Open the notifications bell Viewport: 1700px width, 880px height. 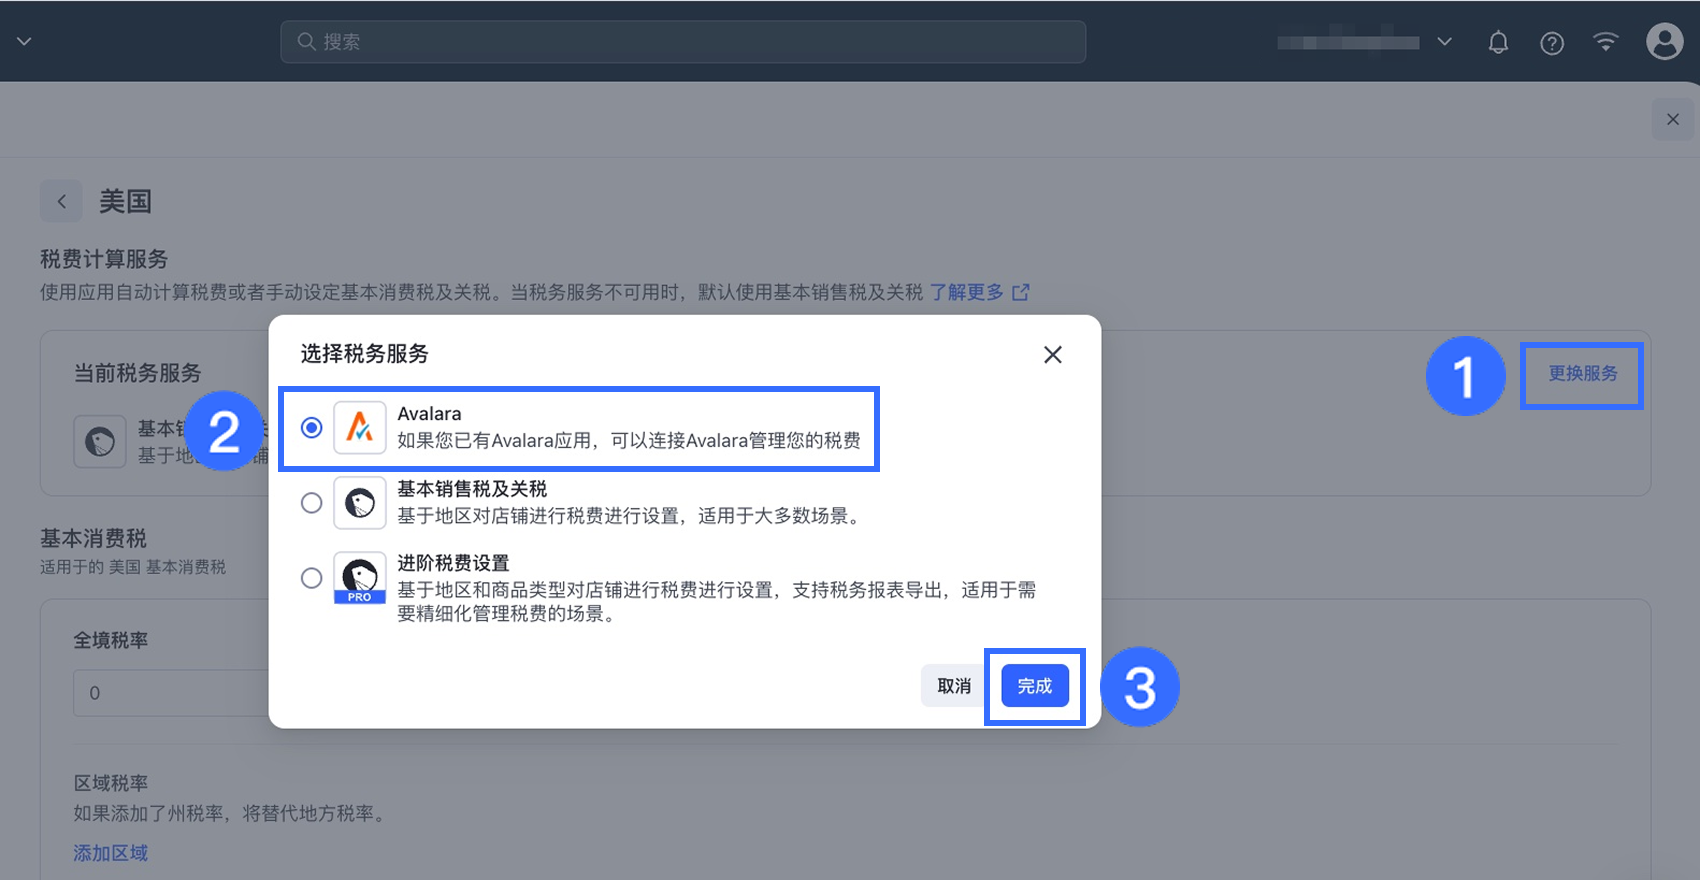click(x=1498, y=42)
